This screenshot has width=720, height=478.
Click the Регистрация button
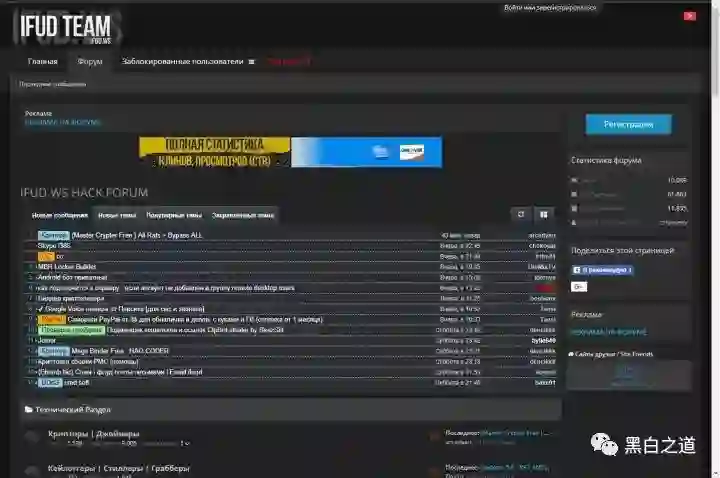[628, 124]
